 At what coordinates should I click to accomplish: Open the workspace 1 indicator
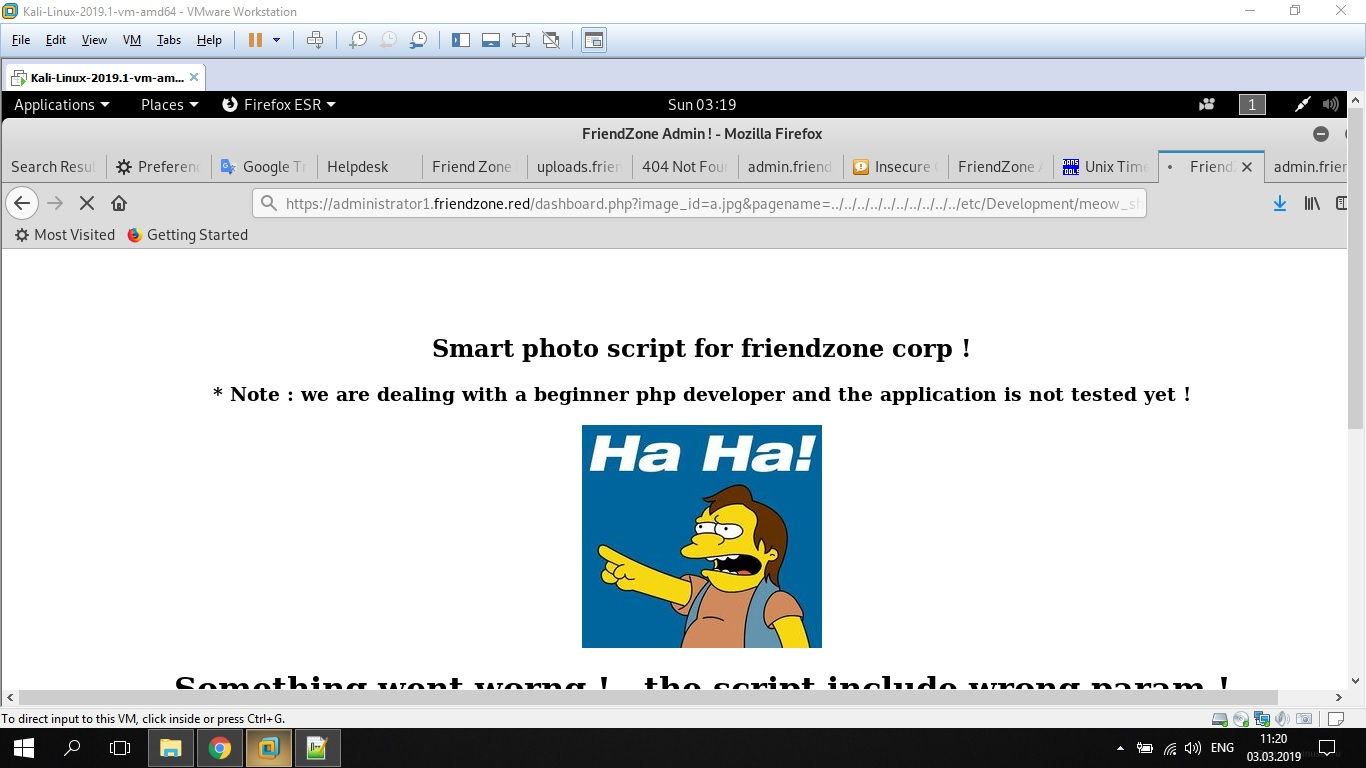(x=1252, y=104)
